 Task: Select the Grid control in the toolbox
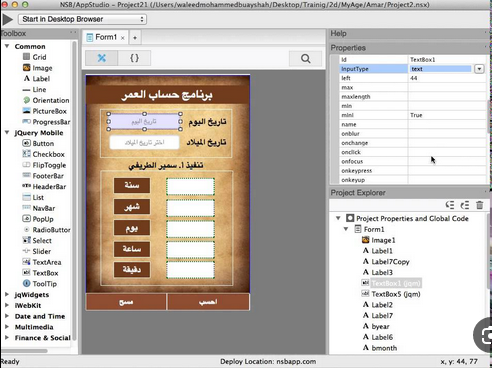pos(34,57)
